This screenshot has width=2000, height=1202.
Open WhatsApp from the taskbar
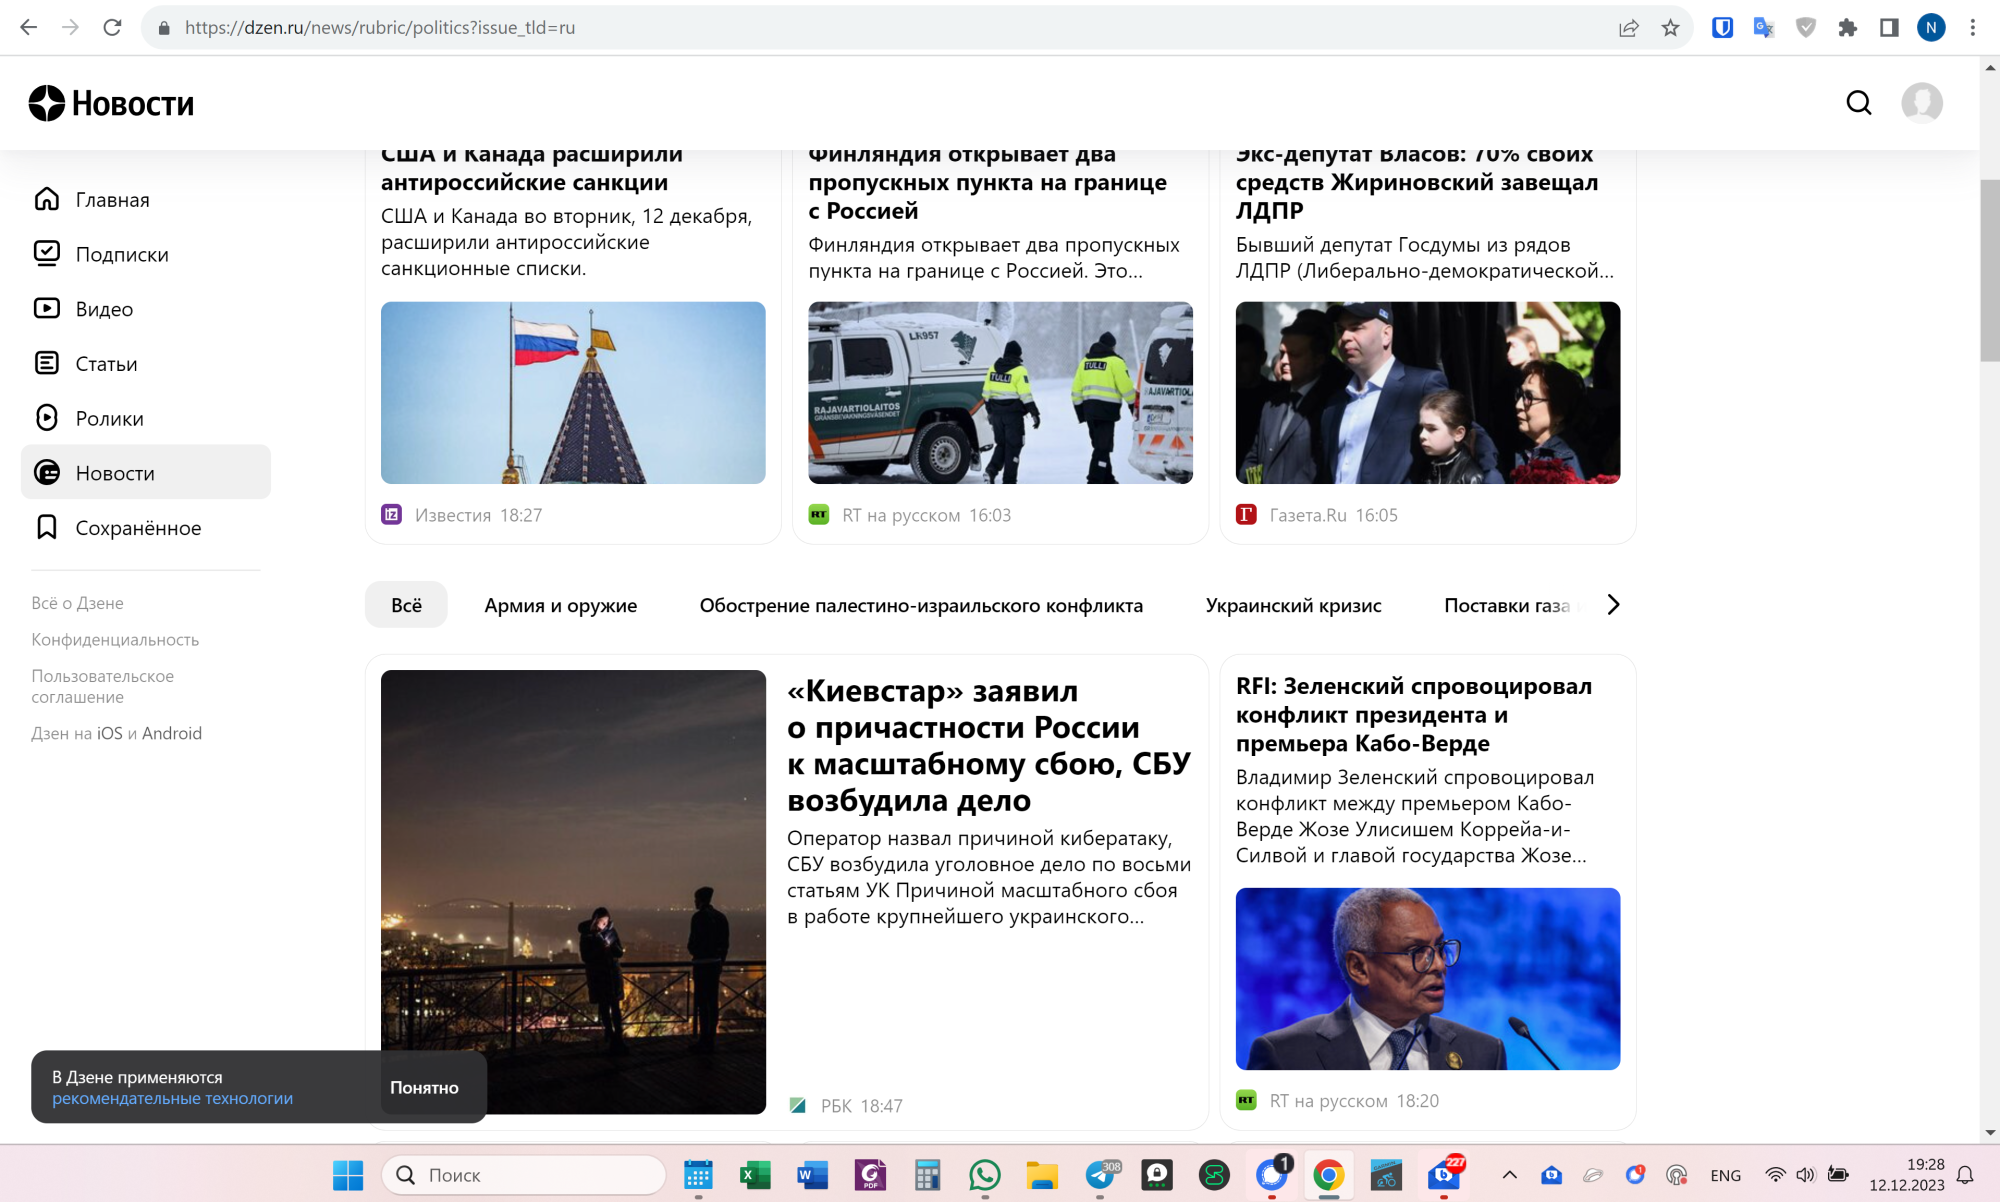click(985, 1175)
